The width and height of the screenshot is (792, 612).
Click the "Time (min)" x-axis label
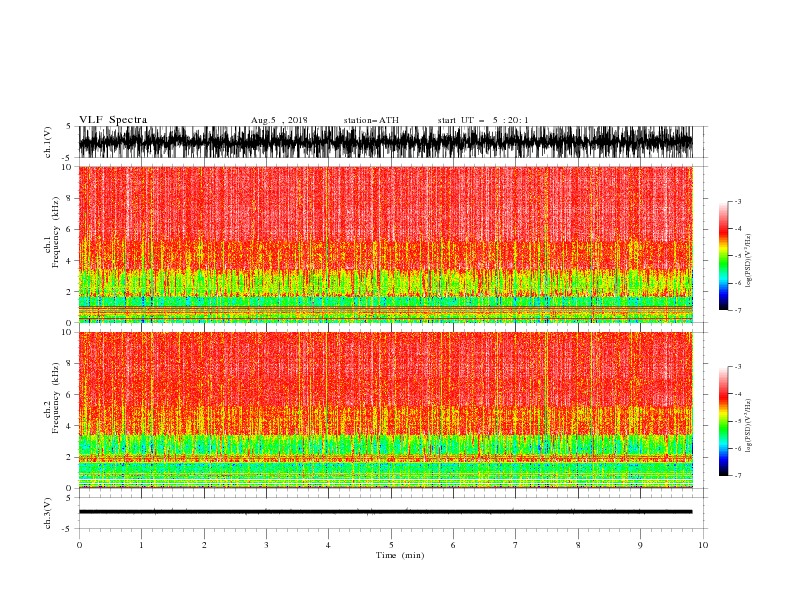pos(400,555)
